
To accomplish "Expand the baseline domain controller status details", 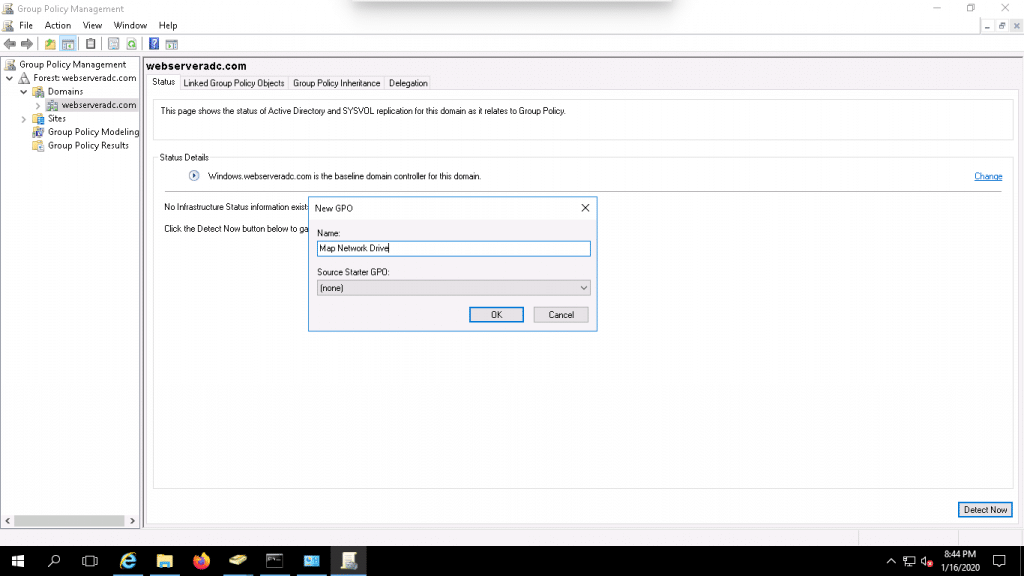I will 194,176.
